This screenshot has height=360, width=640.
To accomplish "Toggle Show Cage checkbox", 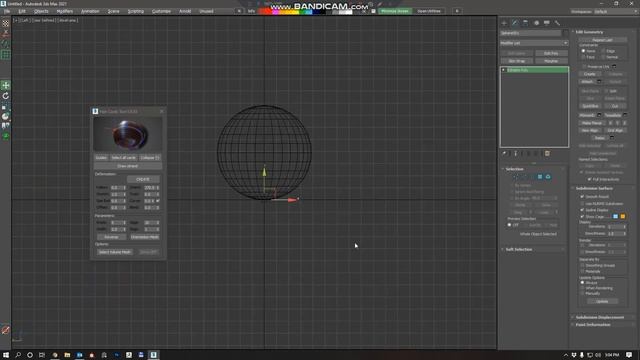I will (x=582, y=216).
